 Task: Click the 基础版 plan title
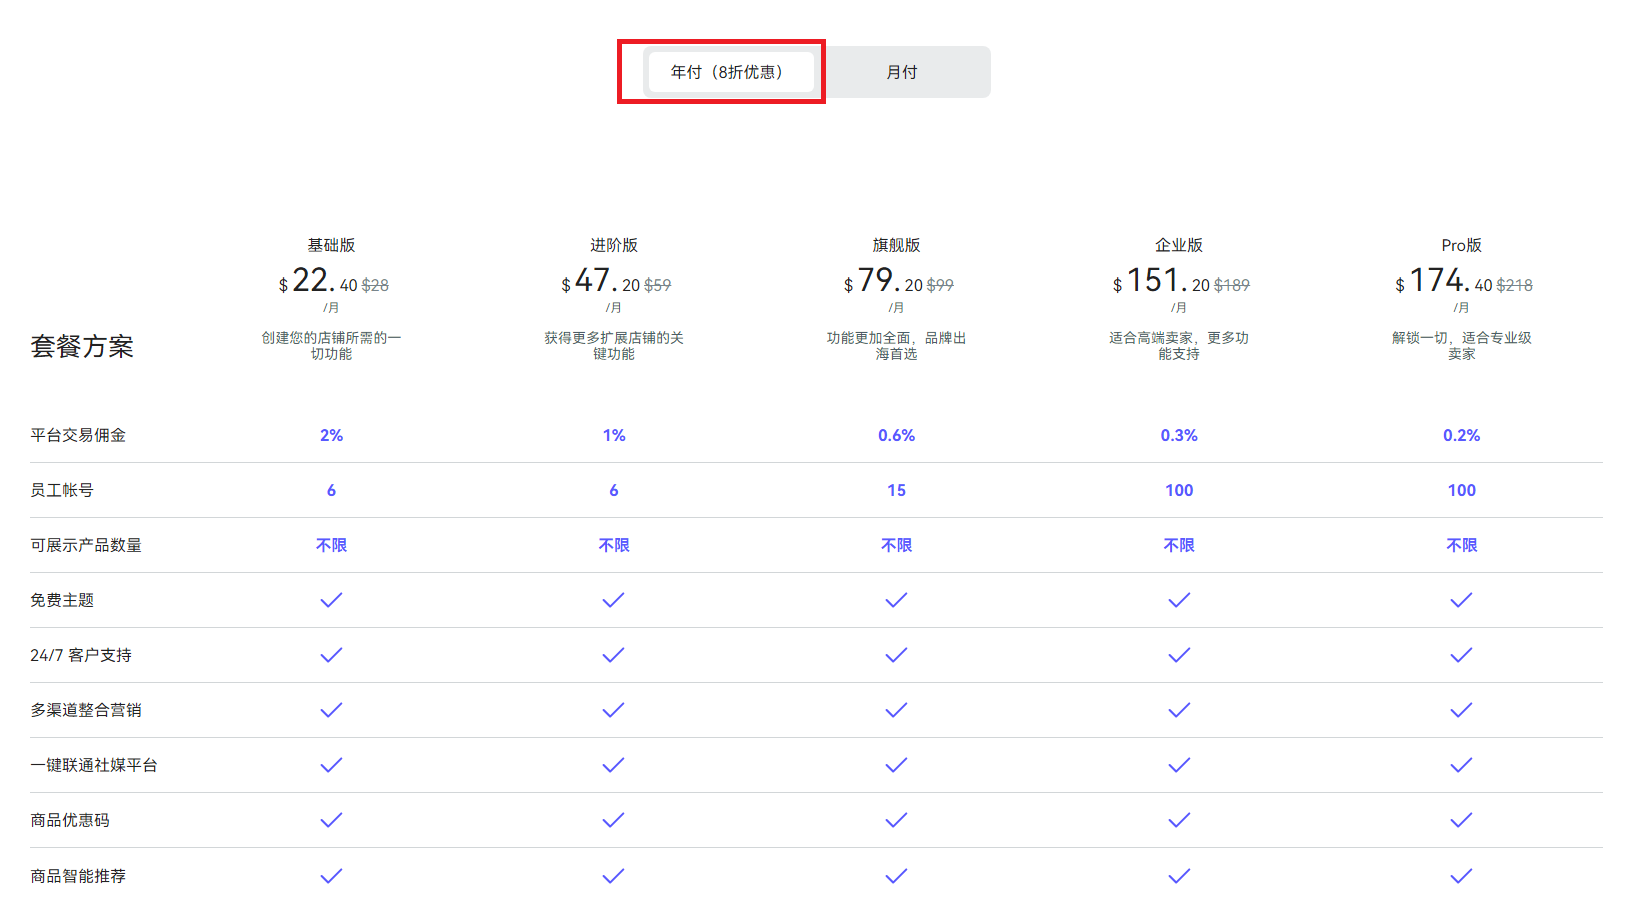click(331, 245)
